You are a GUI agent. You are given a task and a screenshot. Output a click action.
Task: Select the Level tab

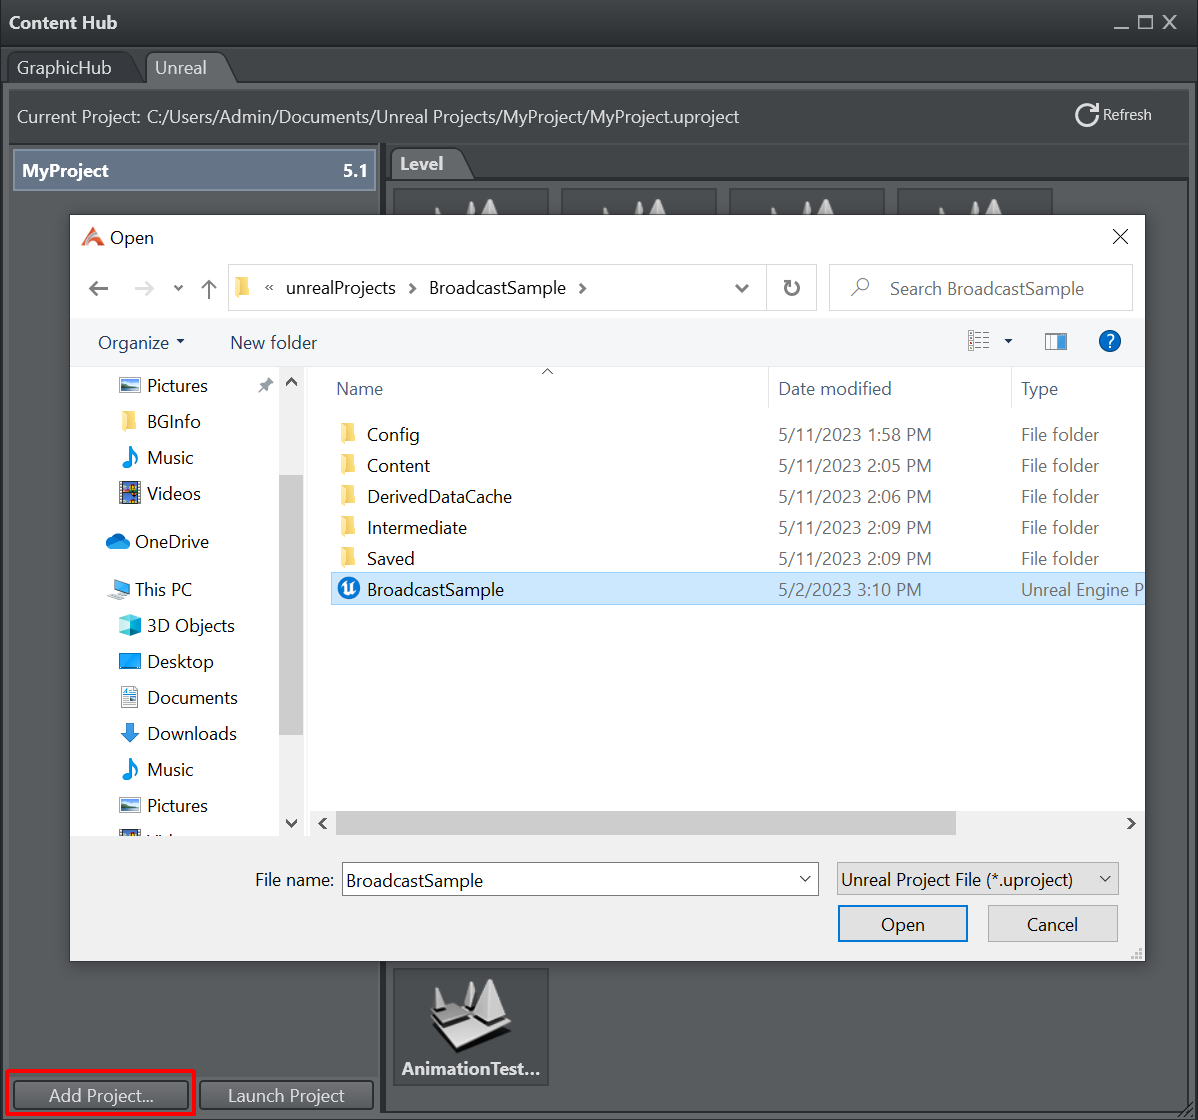tap(421, 163)
